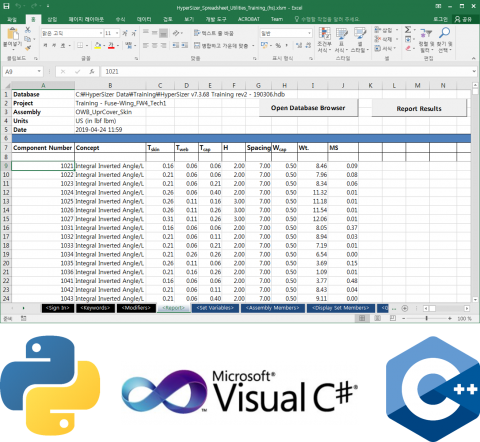480x442 pixels.
Task: Rotate text with the Orientation icon
Action: tap(176, 33)
